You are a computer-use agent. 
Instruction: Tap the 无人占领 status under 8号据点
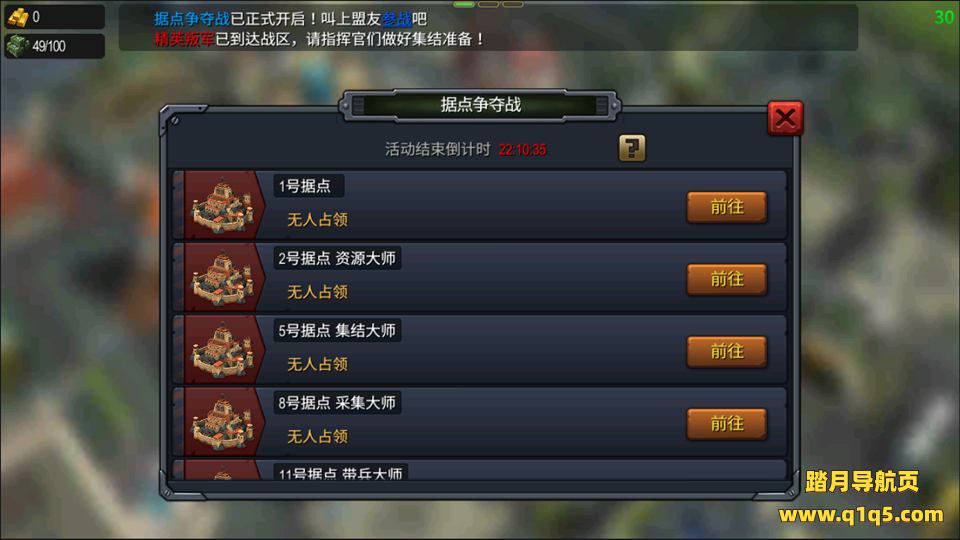(x=317, y=437)
